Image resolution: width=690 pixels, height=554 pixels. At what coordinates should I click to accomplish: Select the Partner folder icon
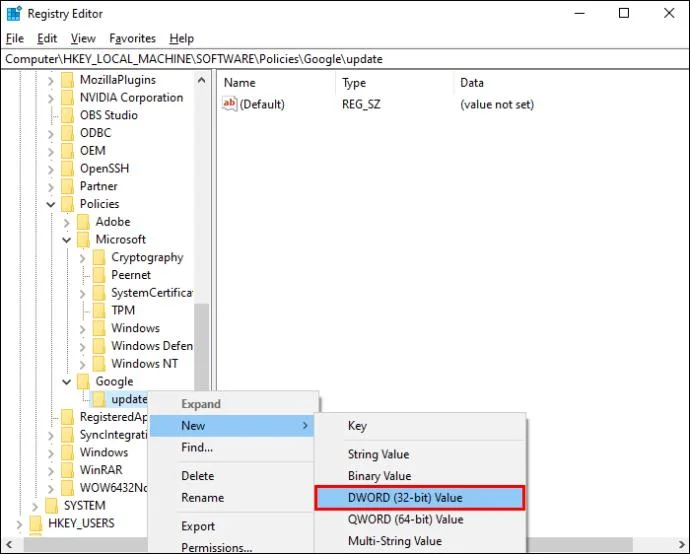pos(67,186)
